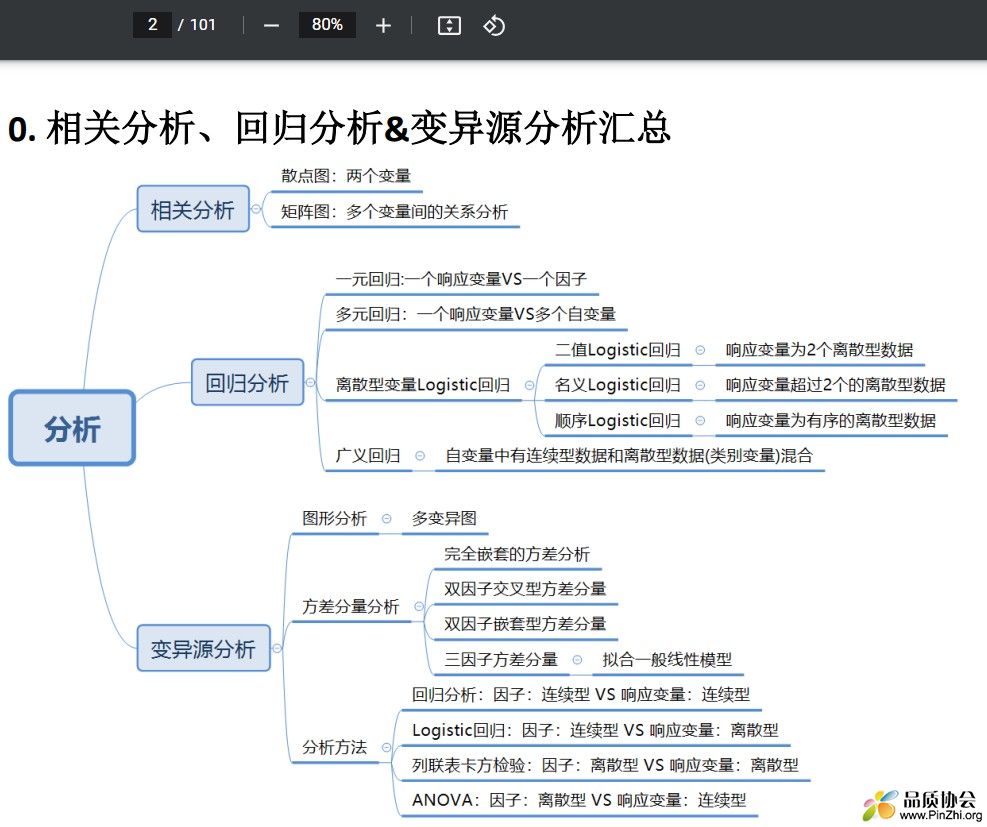Click the 多变异图 label
The image size is (987, 827).
click(x=444, y=519)
